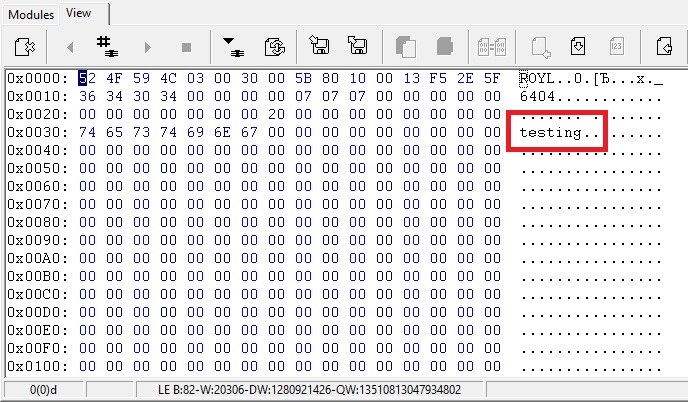
Task: Select byte 5B in row 0x0000
Action: pyautogui.click(x=303, y=79)
